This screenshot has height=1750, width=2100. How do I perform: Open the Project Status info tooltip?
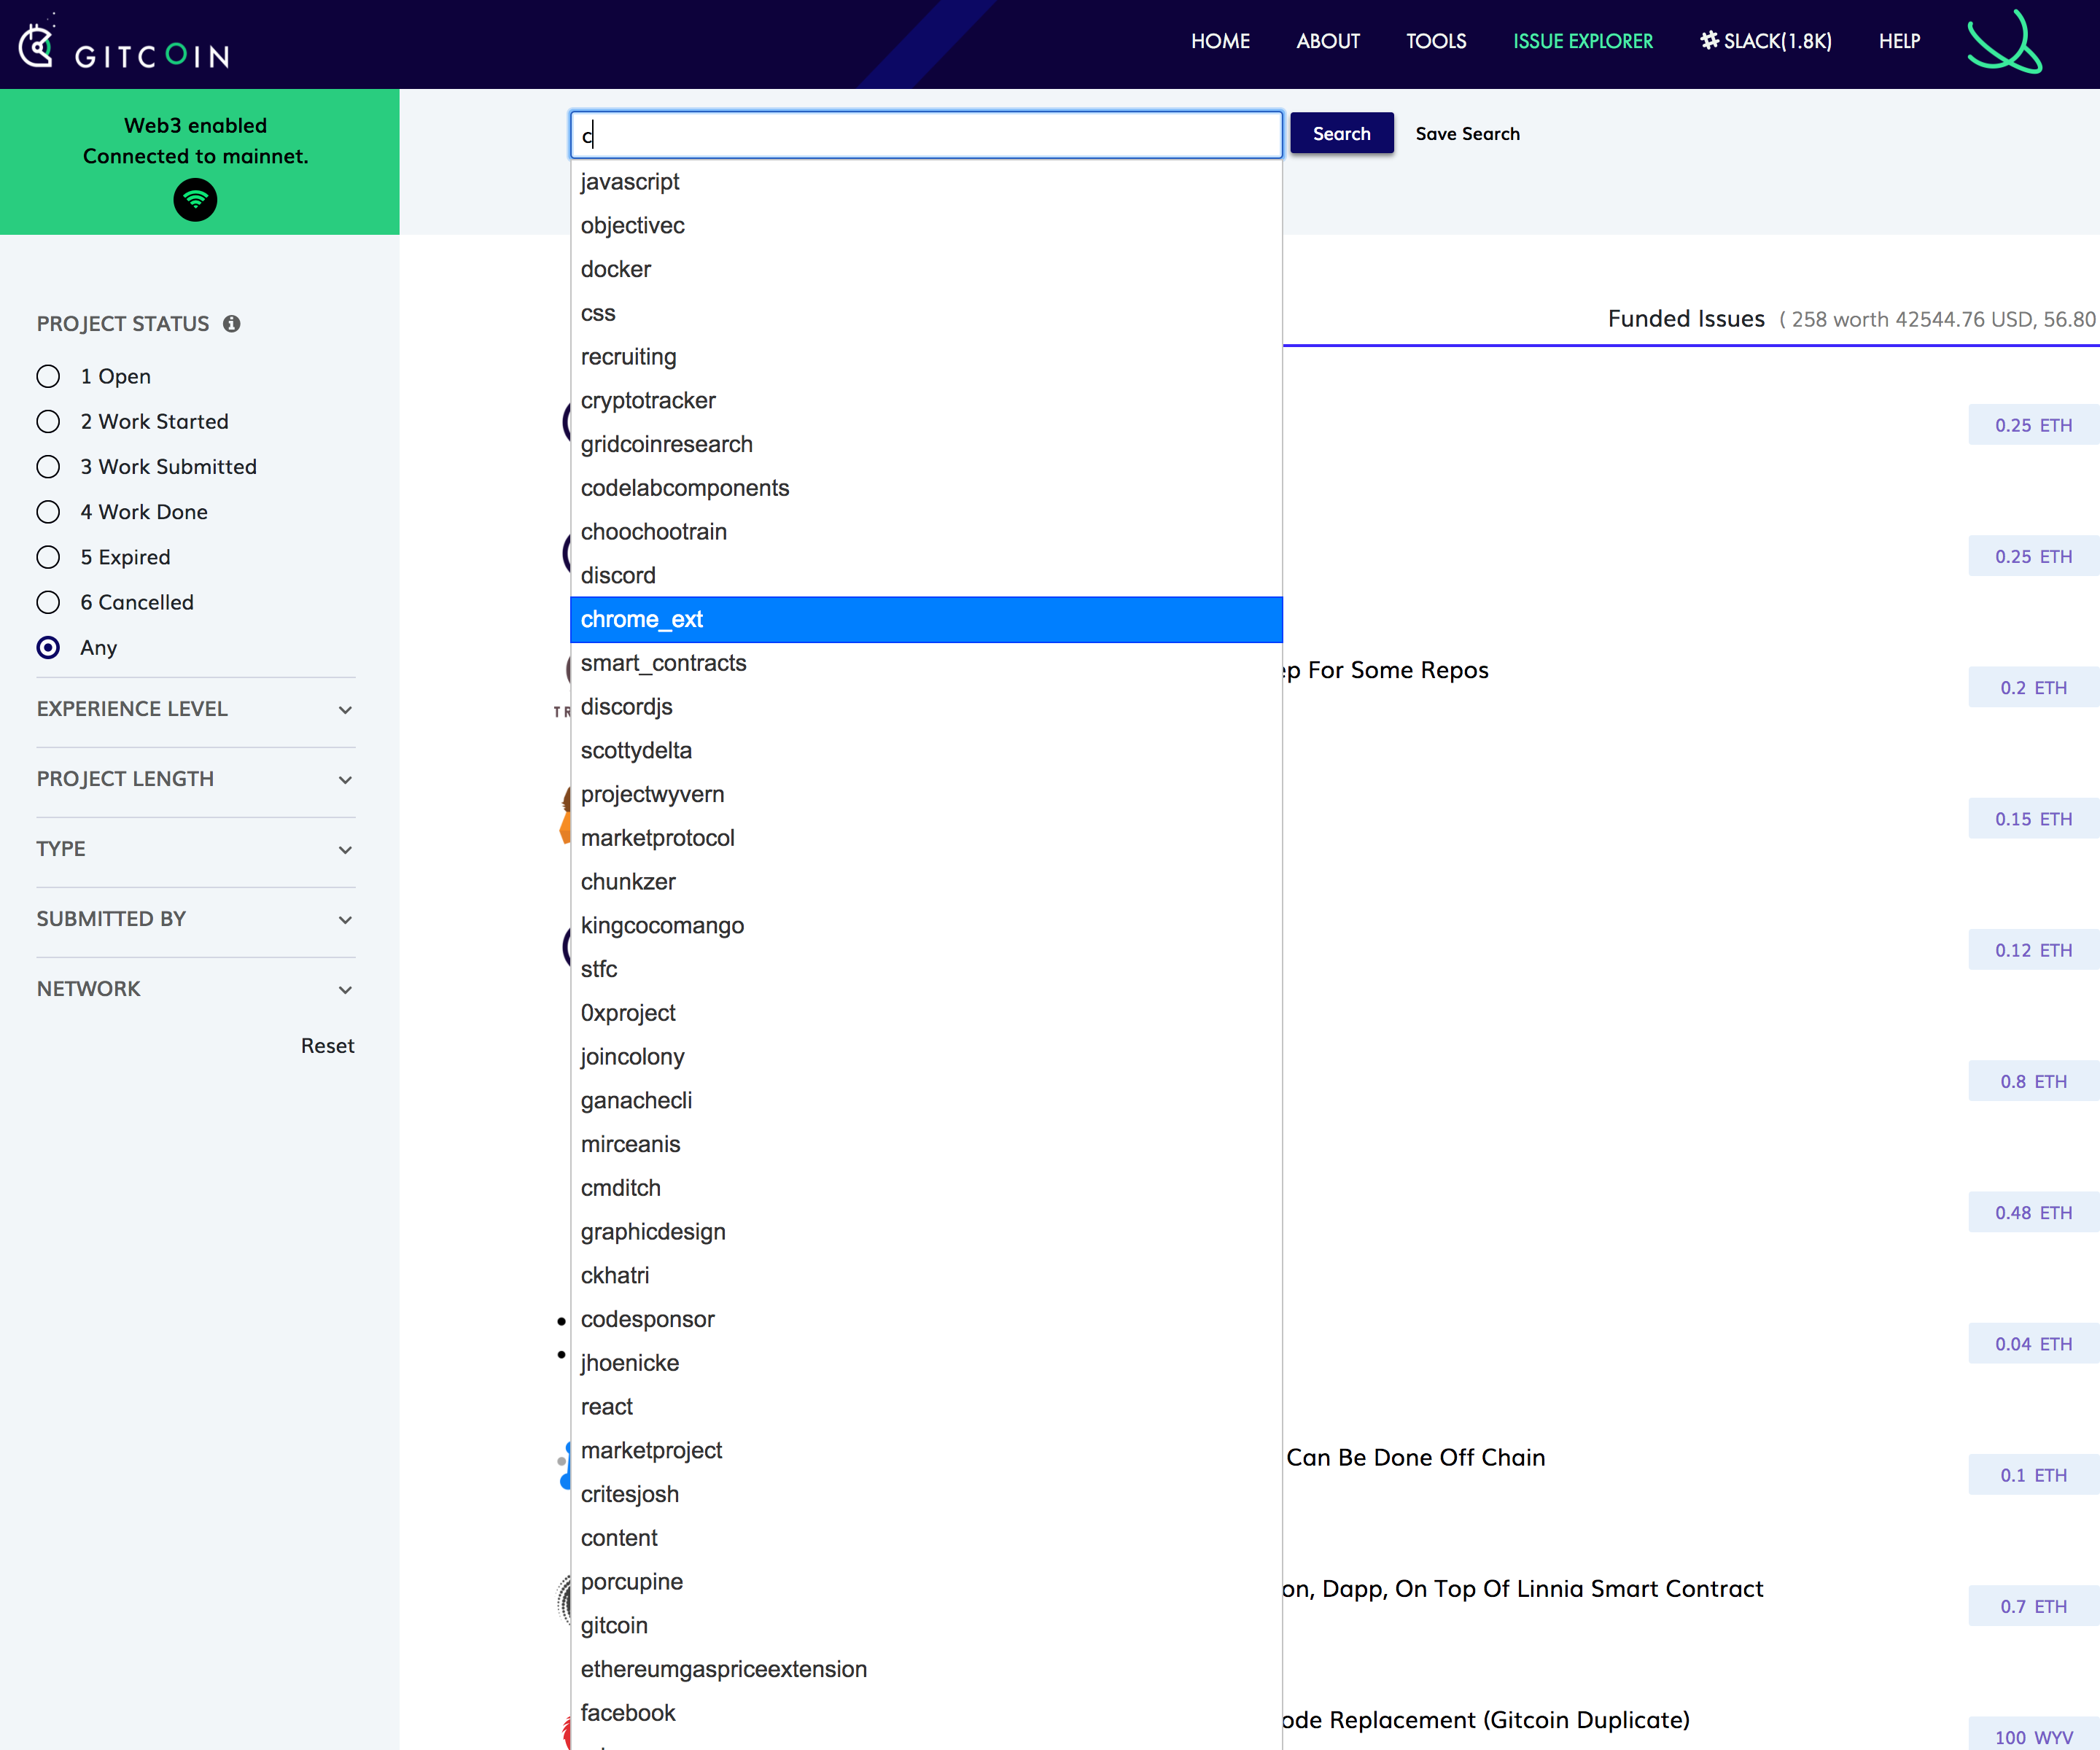[232, 323]
